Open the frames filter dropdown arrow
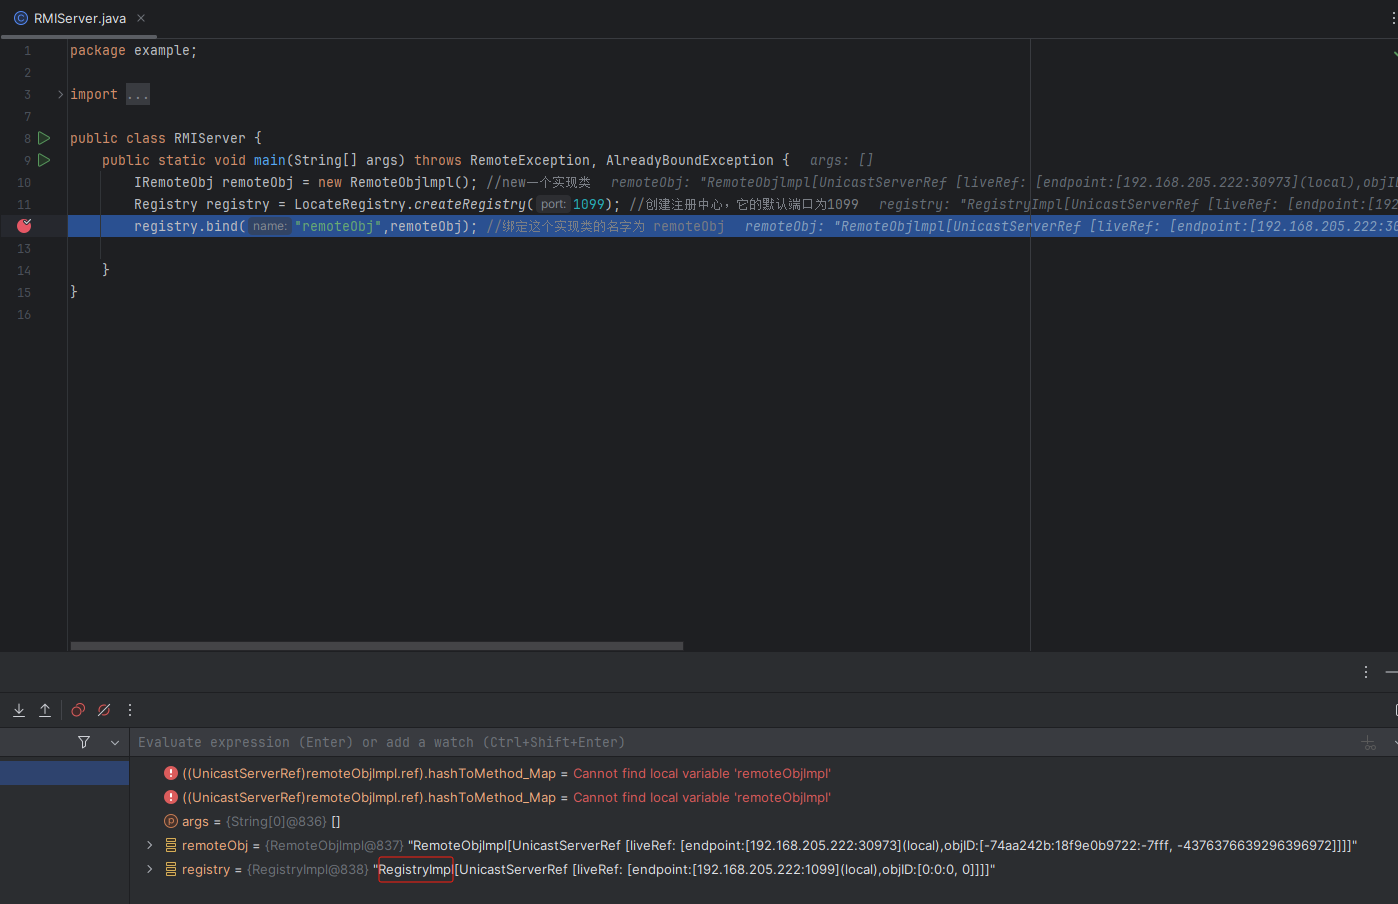 115,743
